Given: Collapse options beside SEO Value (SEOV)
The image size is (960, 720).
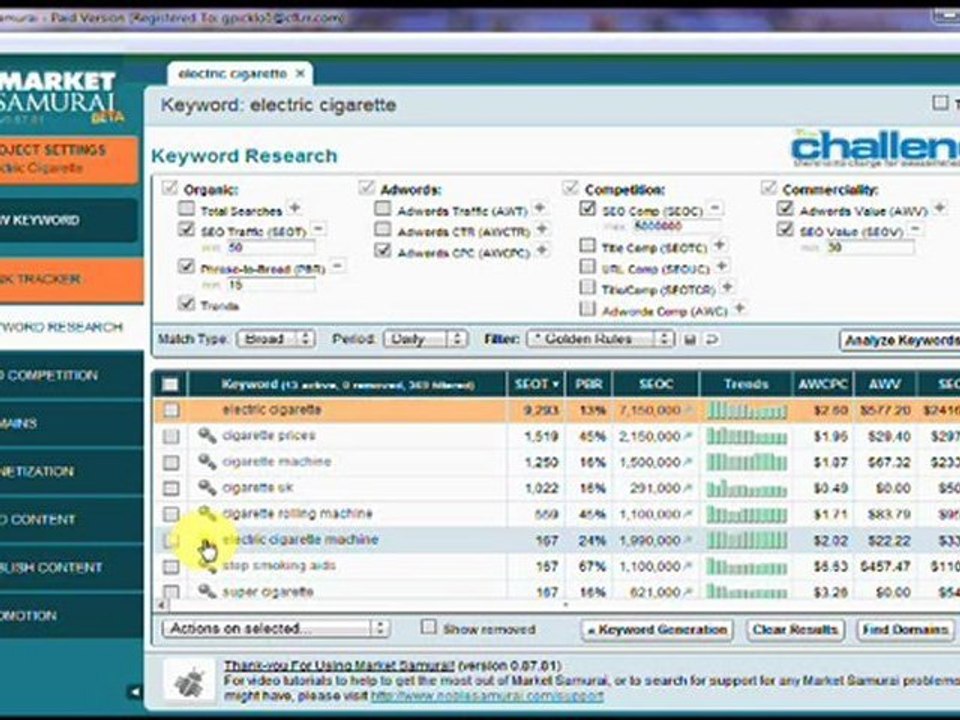Looking at the screenshot, I should pos(915,229).
